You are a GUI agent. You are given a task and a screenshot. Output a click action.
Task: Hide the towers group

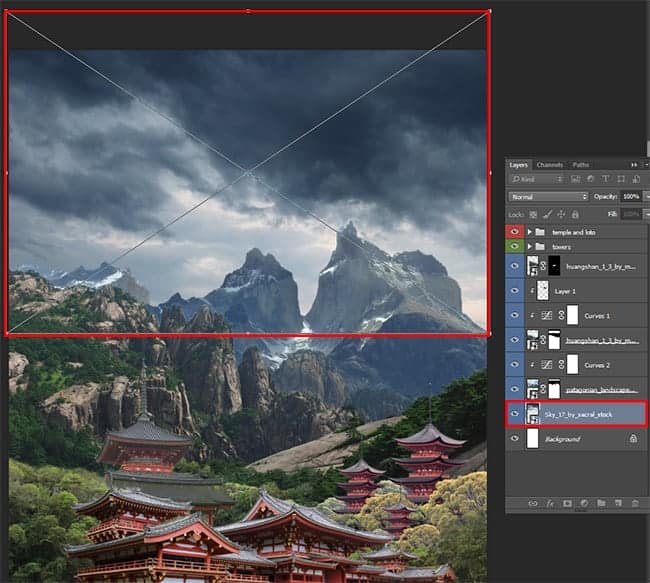[x=514, y=246]
